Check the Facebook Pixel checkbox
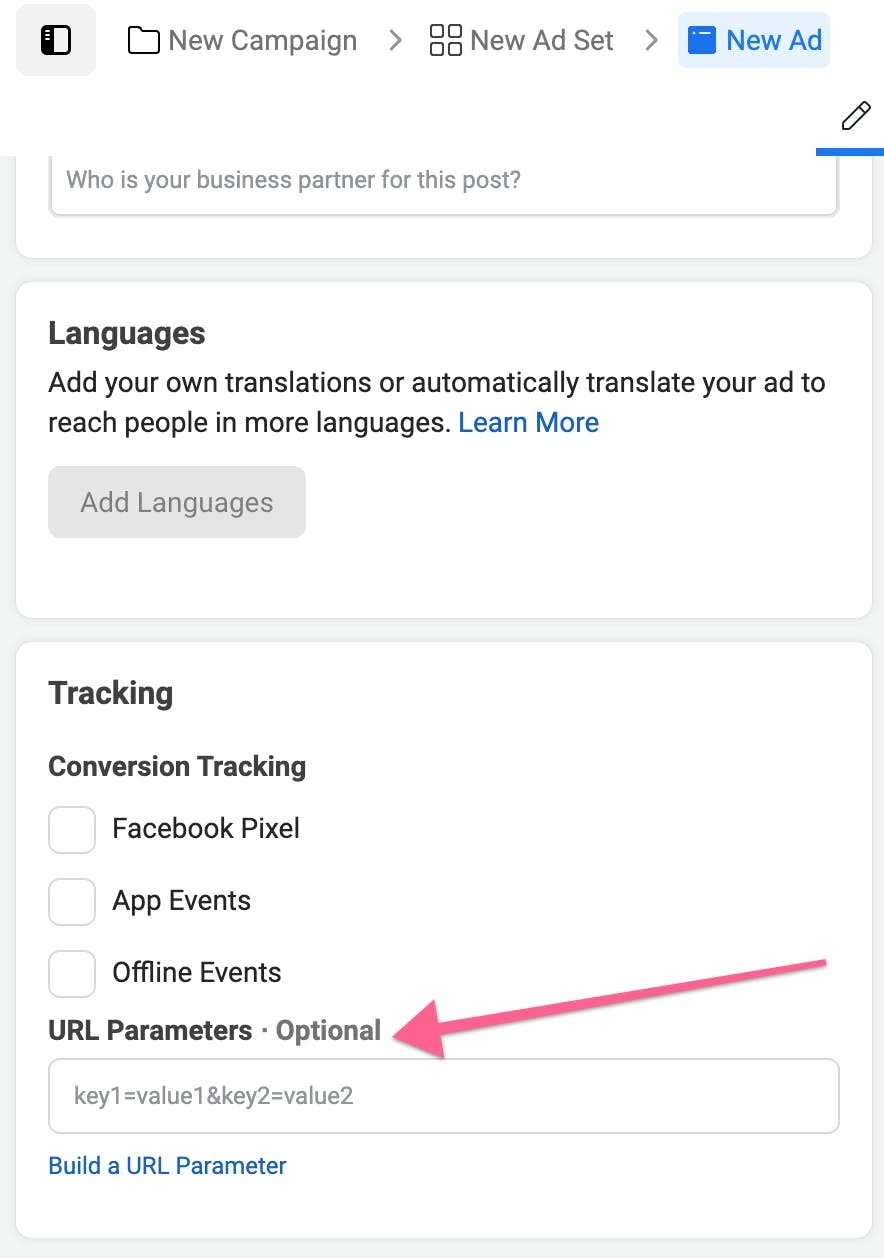Image resolution: width=884 pixels, height=1258 pixels. [x=72, y=830]
